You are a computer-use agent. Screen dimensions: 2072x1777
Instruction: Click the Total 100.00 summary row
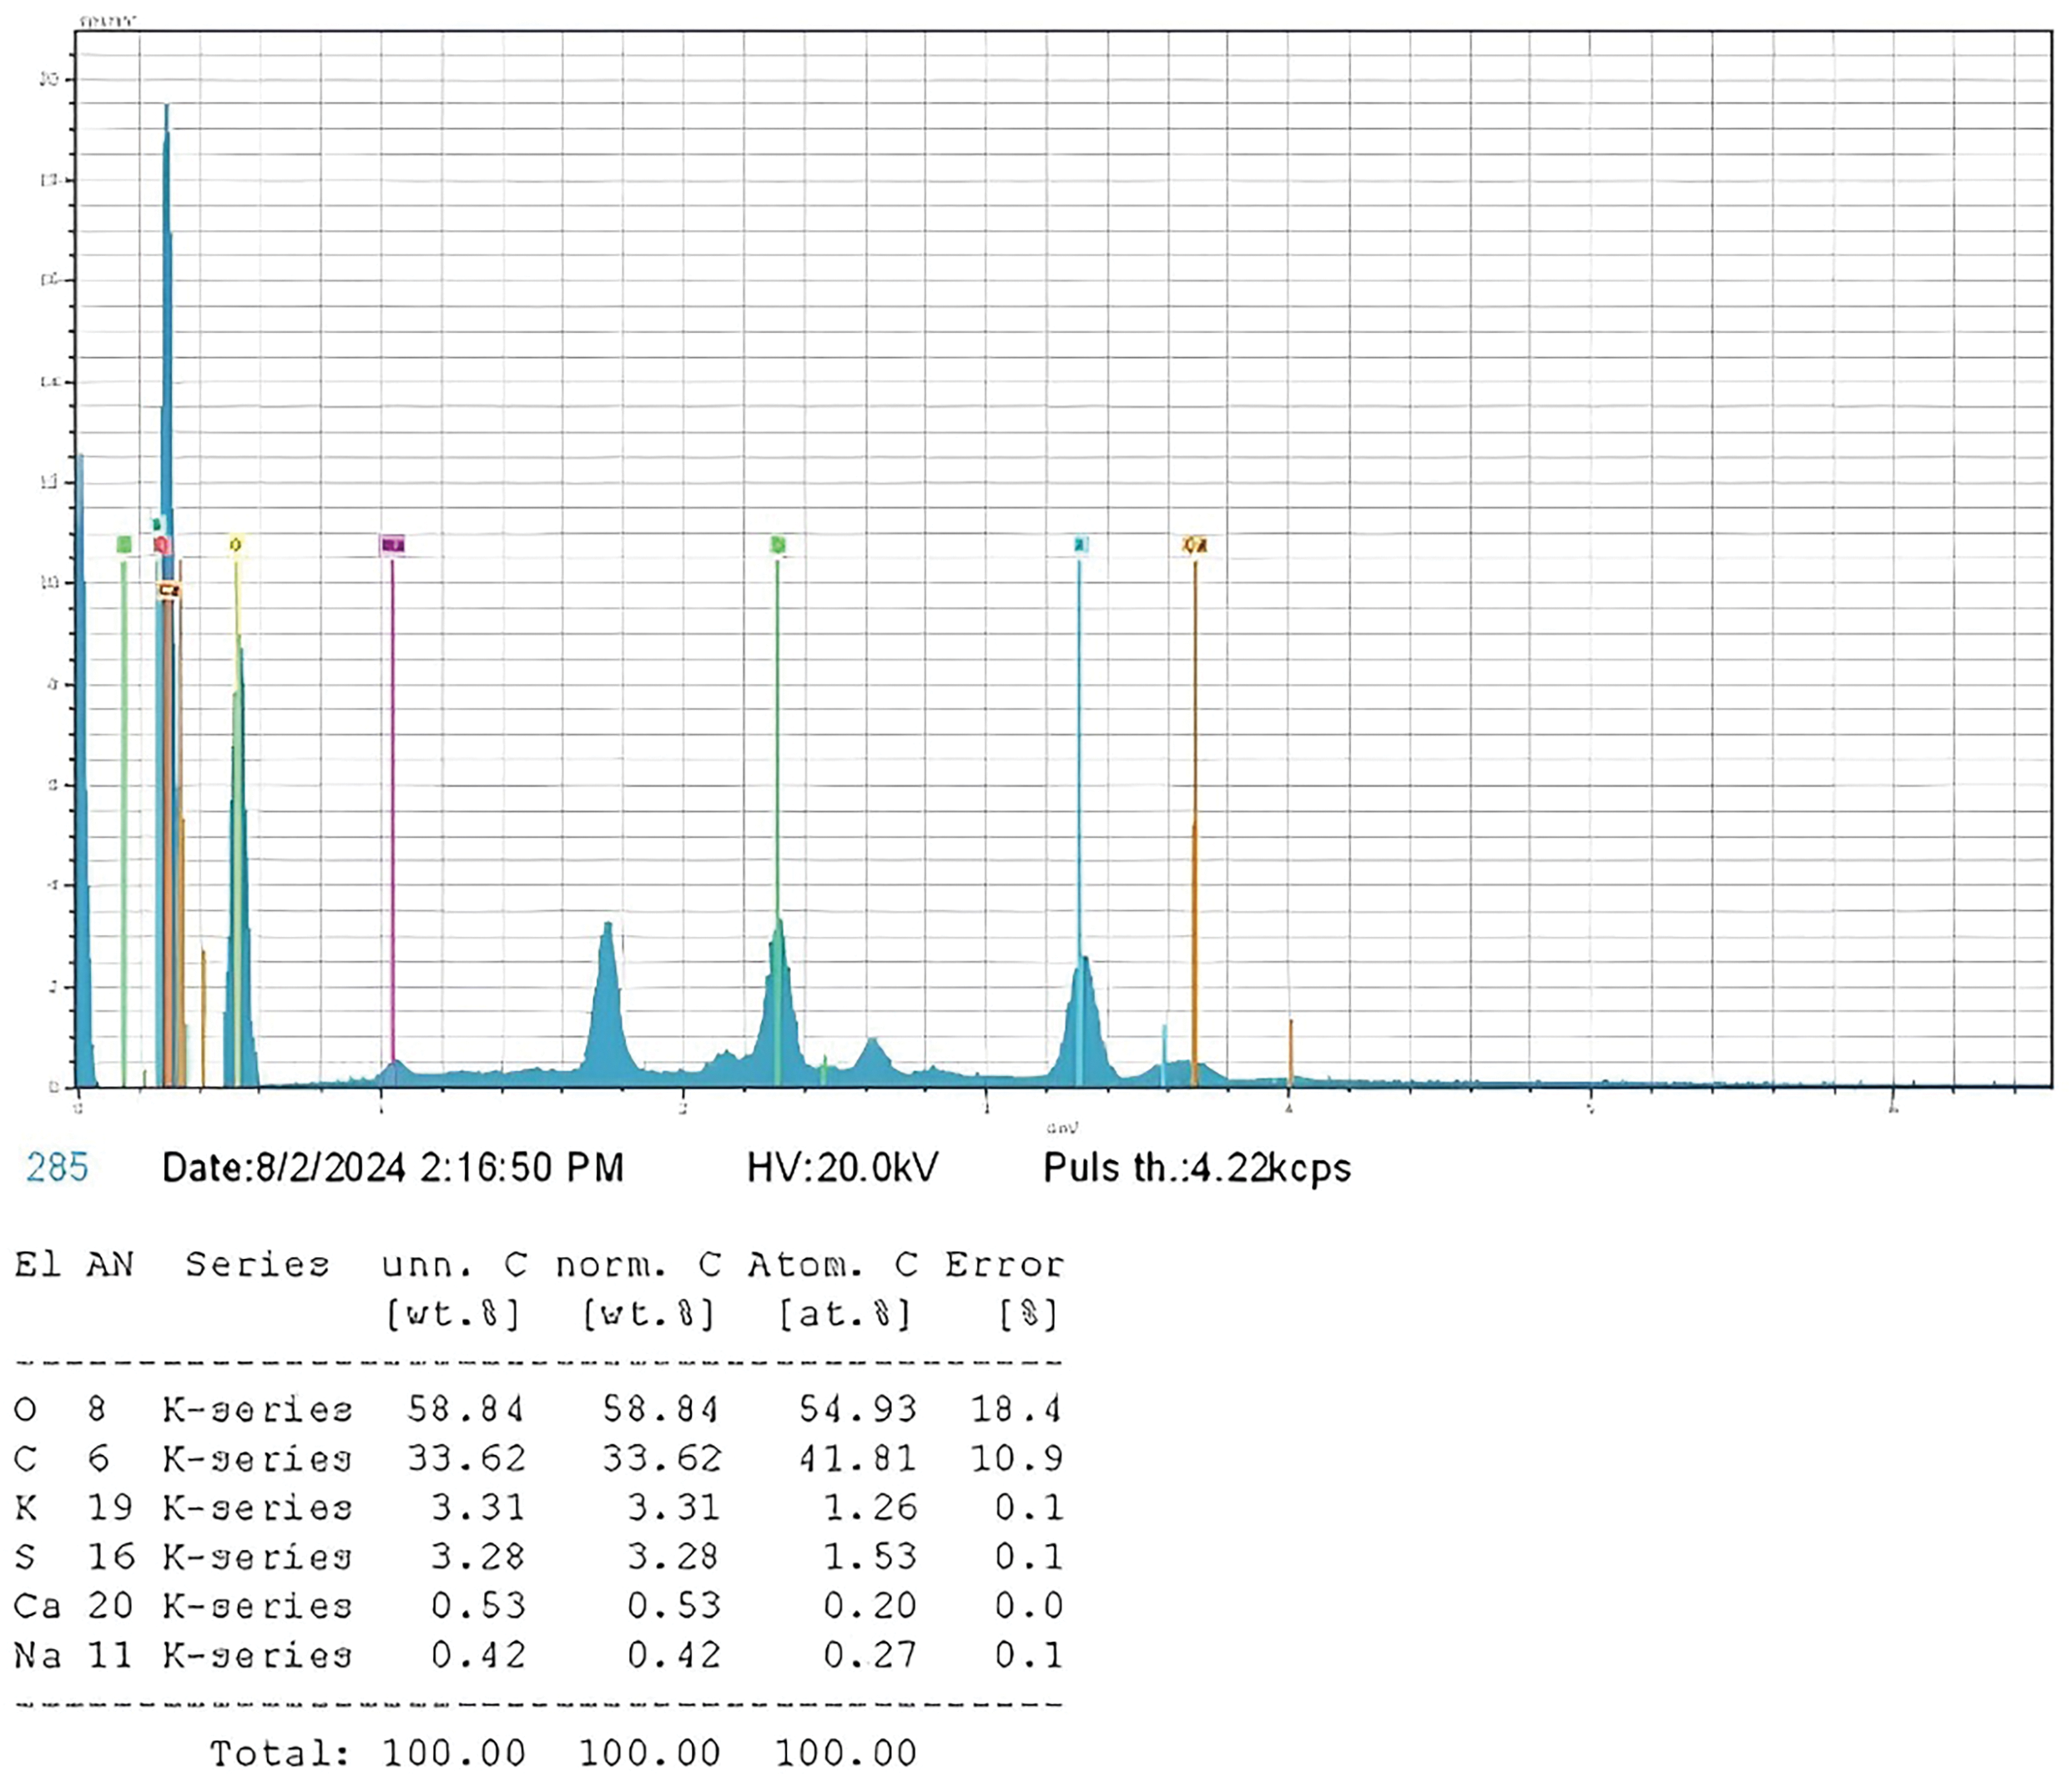[562, 1753]
